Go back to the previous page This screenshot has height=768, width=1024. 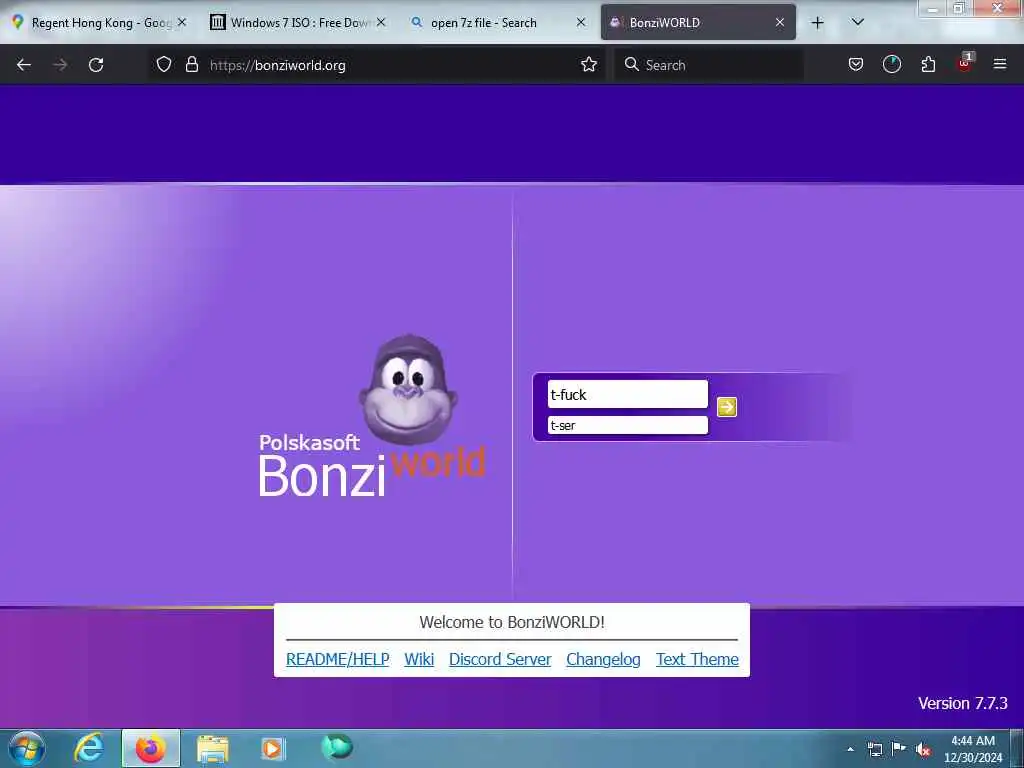(24, 65)
